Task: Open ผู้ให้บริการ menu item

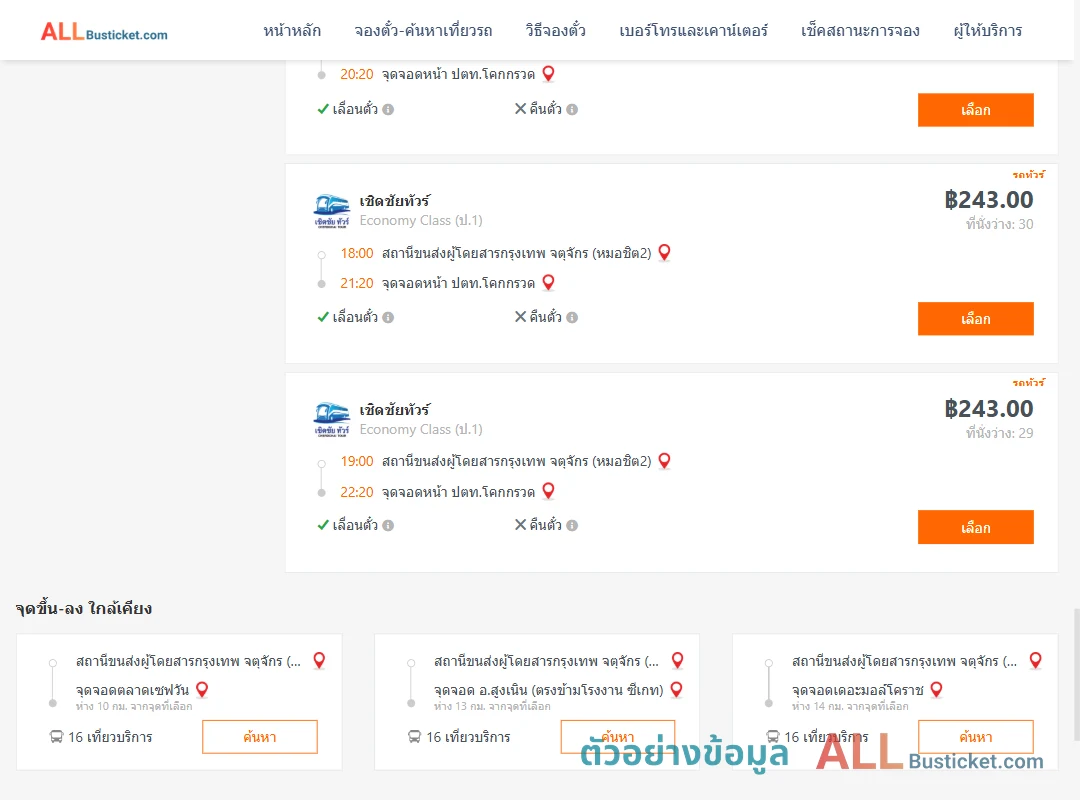Action: [987, 31]
